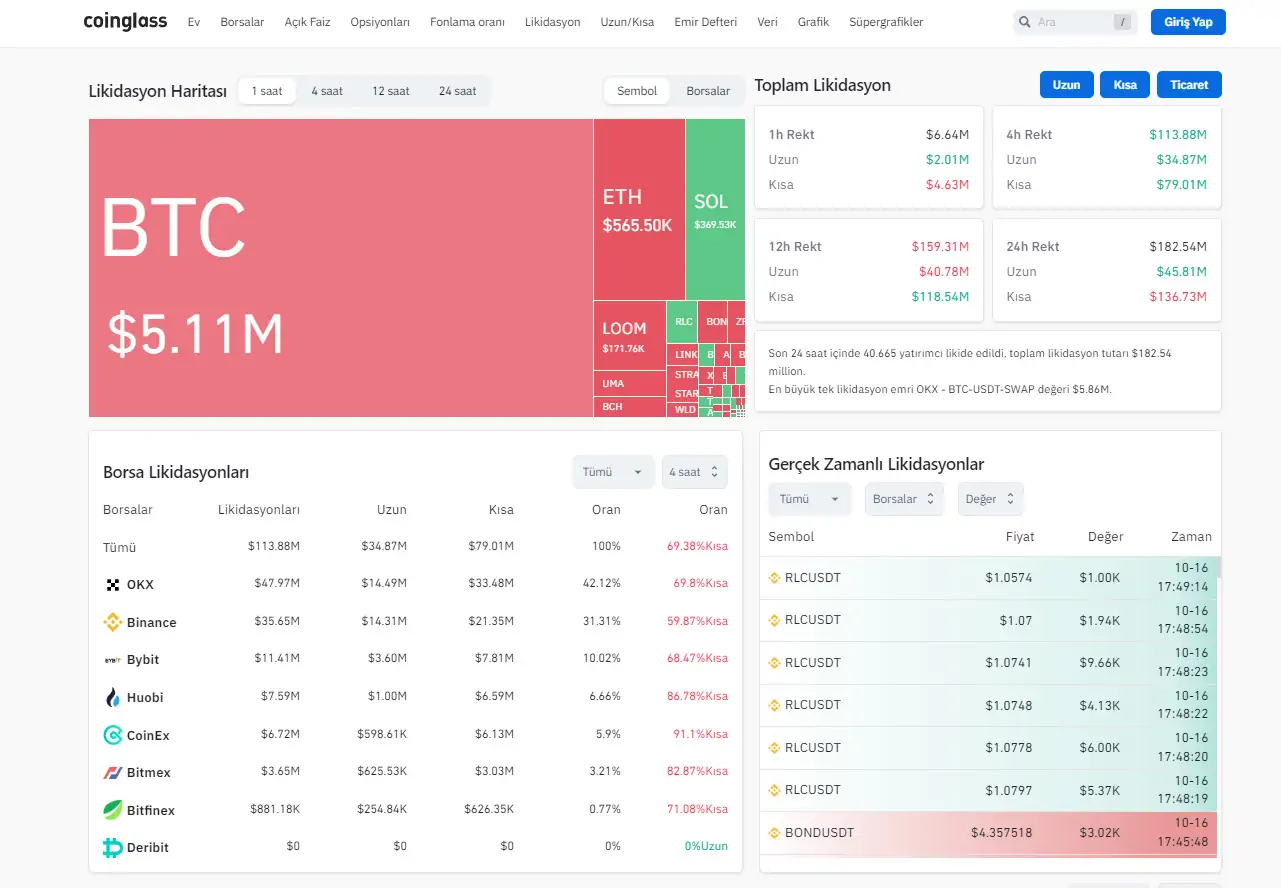1281x888 pixels.
Task: Click the Kısa button
Action: 1125,85
